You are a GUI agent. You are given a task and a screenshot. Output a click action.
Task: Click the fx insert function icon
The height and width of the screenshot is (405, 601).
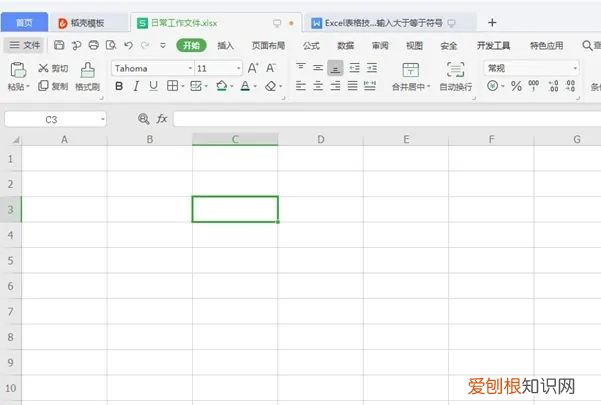click(162, 119)
